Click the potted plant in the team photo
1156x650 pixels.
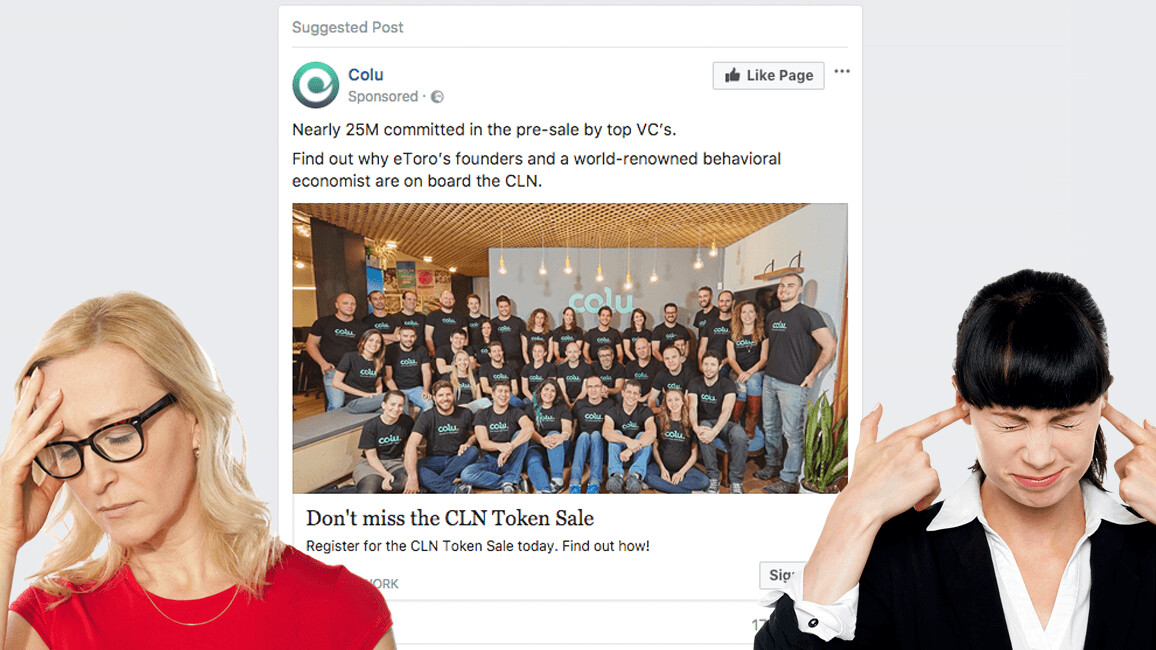824,444
